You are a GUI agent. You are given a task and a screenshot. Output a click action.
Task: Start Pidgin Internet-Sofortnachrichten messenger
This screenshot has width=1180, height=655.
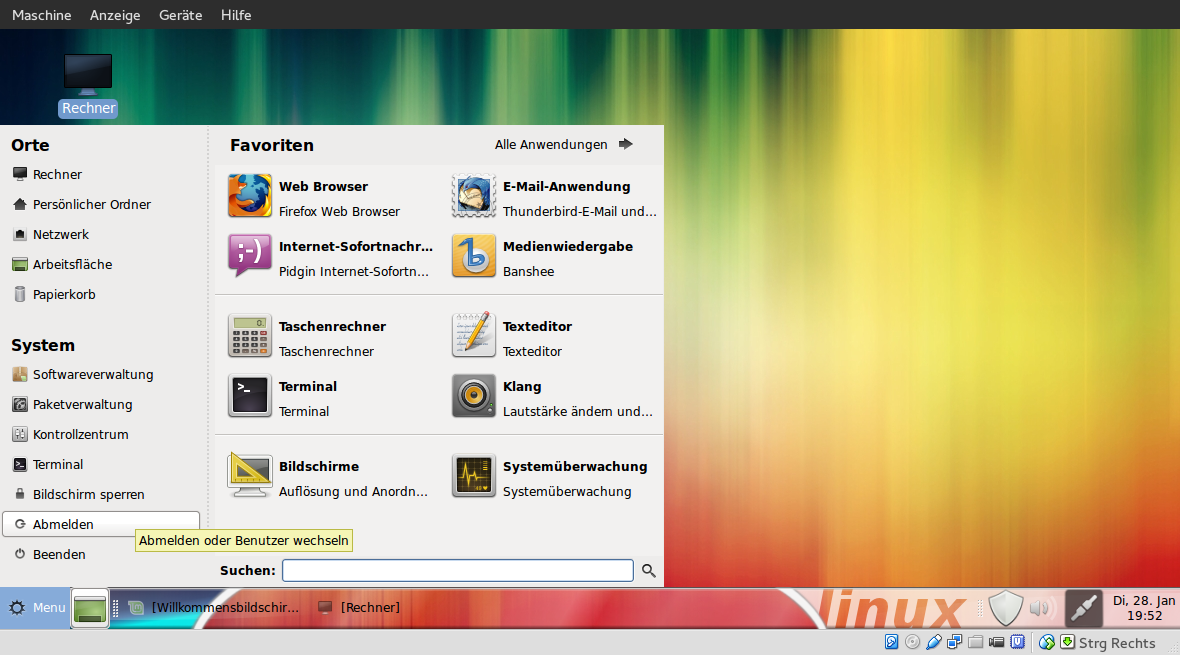[x=250, y=256]
